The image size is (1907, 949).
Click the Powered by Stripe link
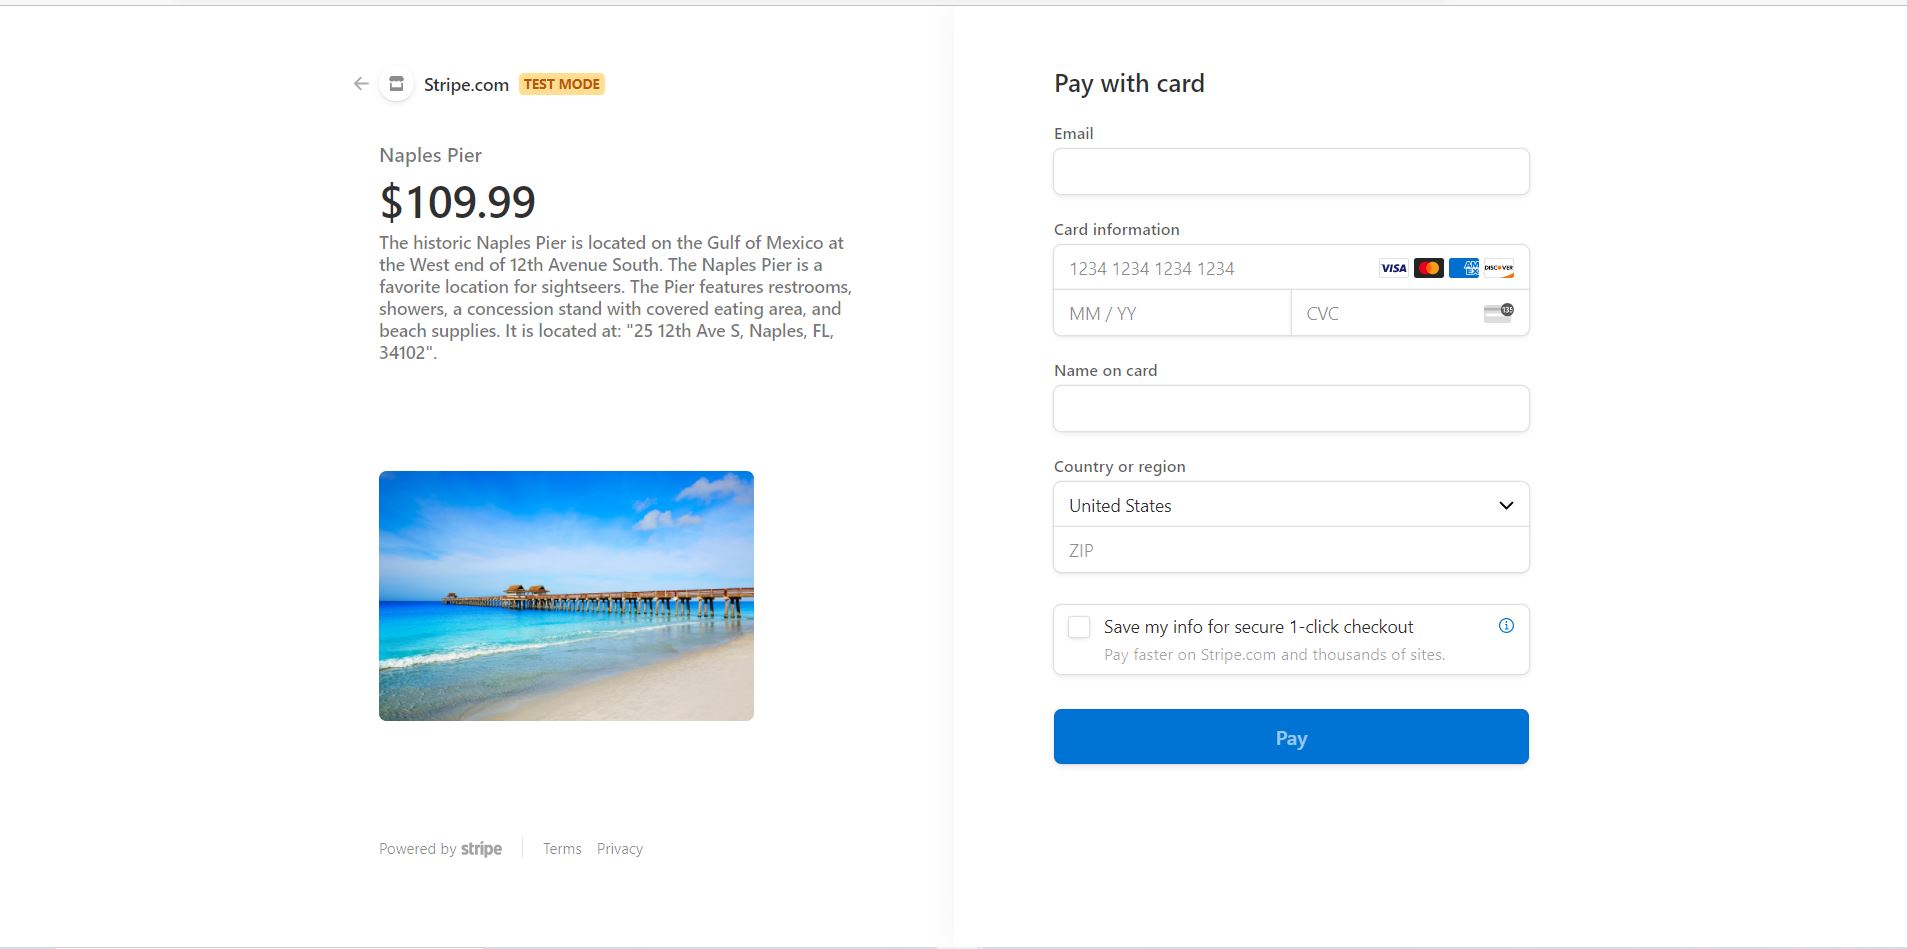pos(440,849)
